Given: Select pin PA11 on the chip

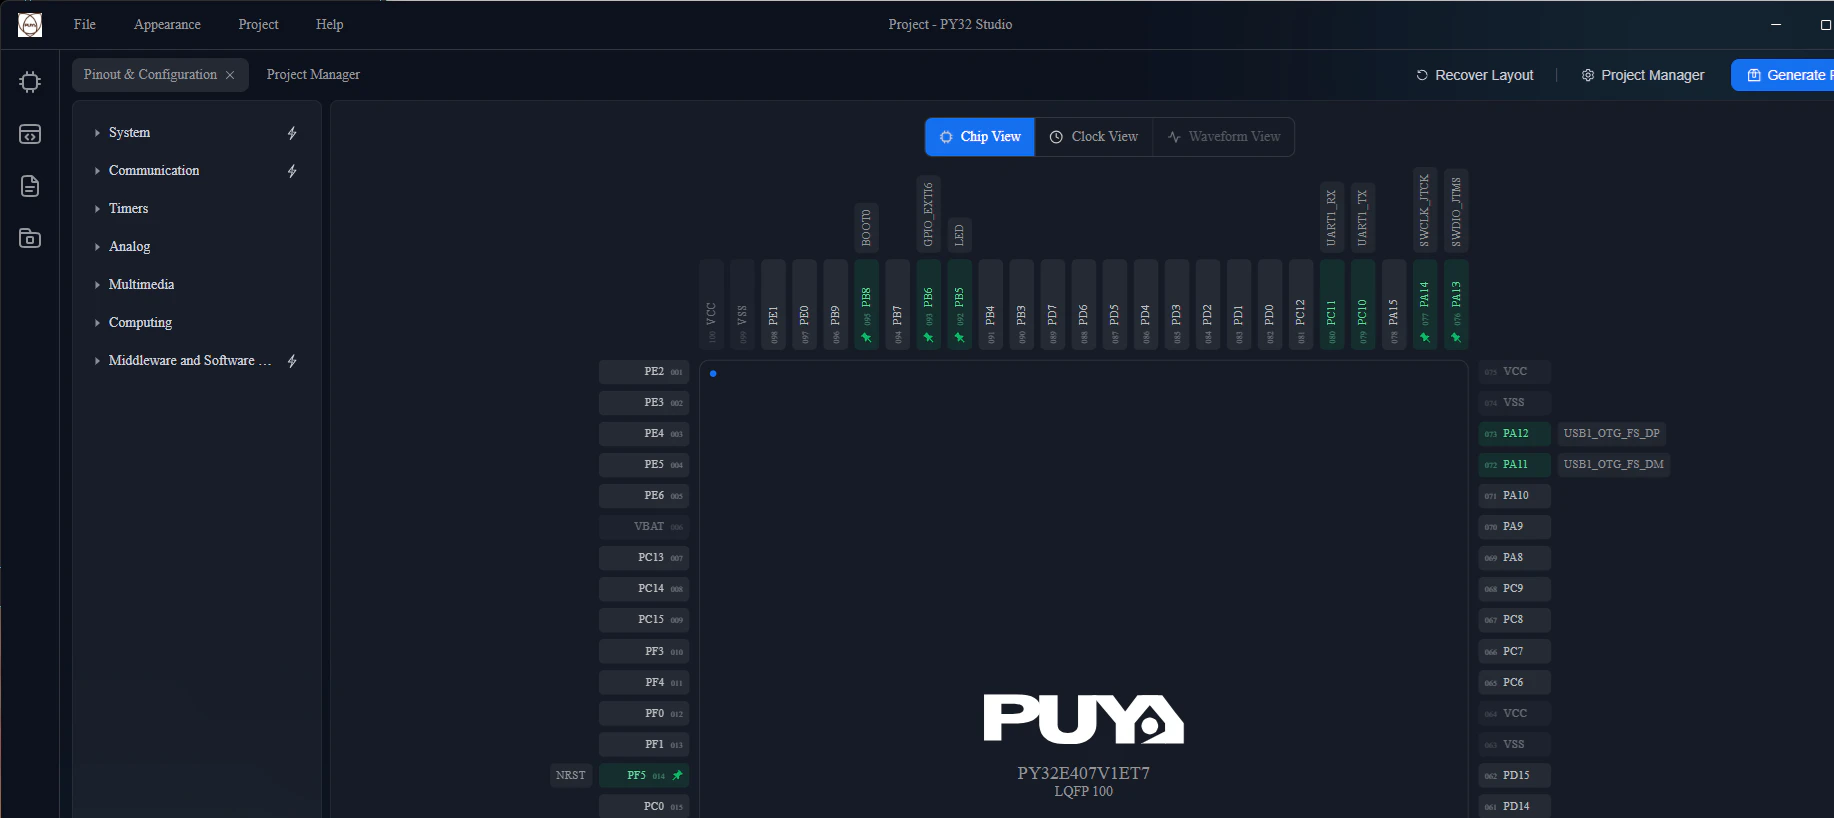Looking at the screenshot, I should (1514, 465).
